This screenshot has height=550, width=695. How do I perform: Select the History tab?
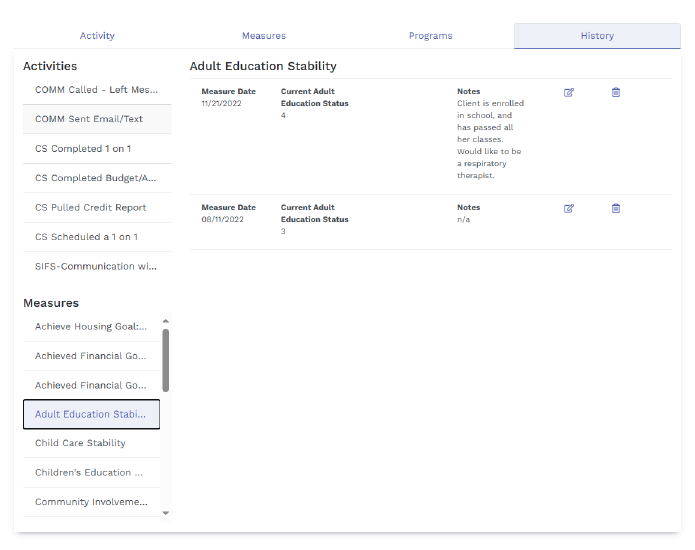coord(597,36)
